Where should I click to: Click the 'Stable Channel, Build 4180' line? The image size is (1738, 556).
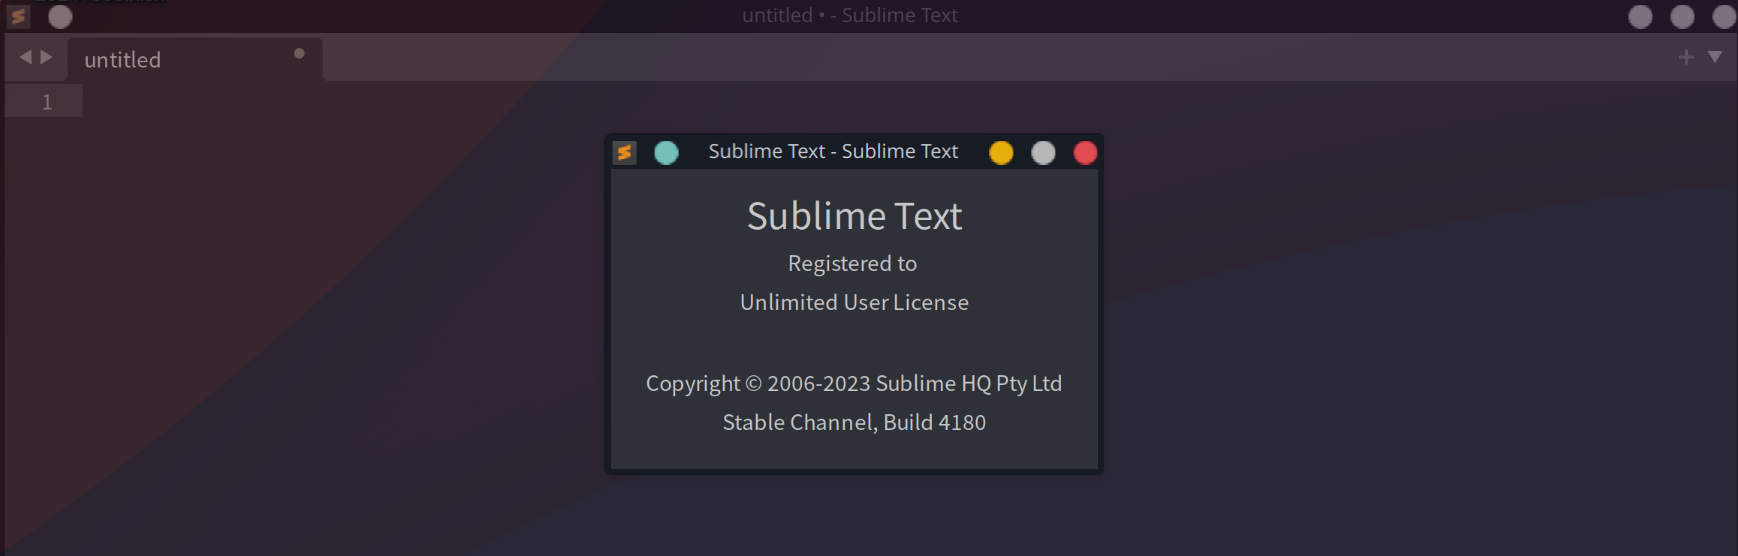tap(854, 422)
